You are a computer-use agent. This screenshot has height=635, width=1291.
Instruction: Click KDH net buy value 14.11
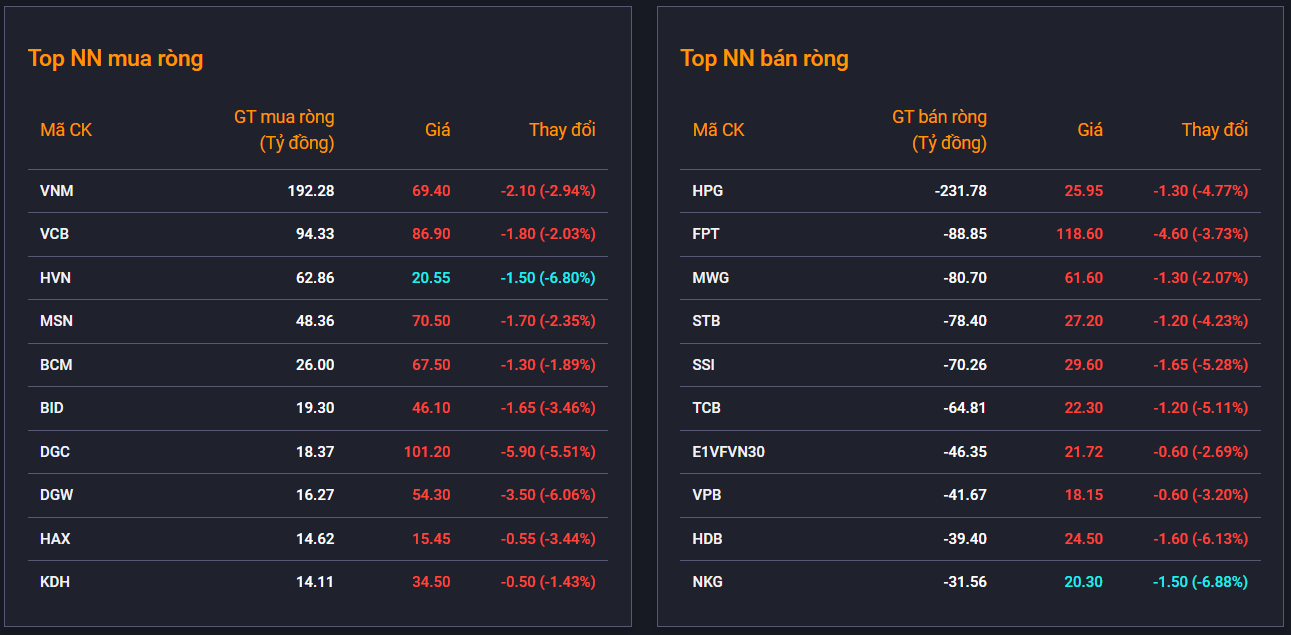tap(315, 582)
